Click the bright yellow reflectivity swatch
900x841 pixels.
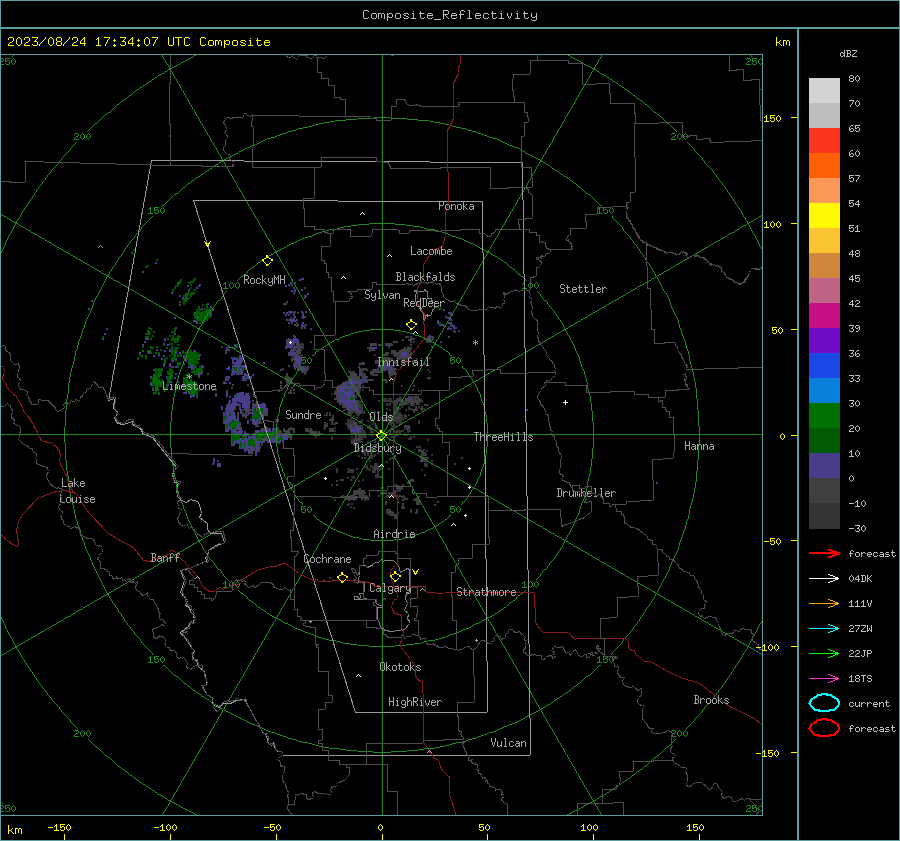point(824,216)
